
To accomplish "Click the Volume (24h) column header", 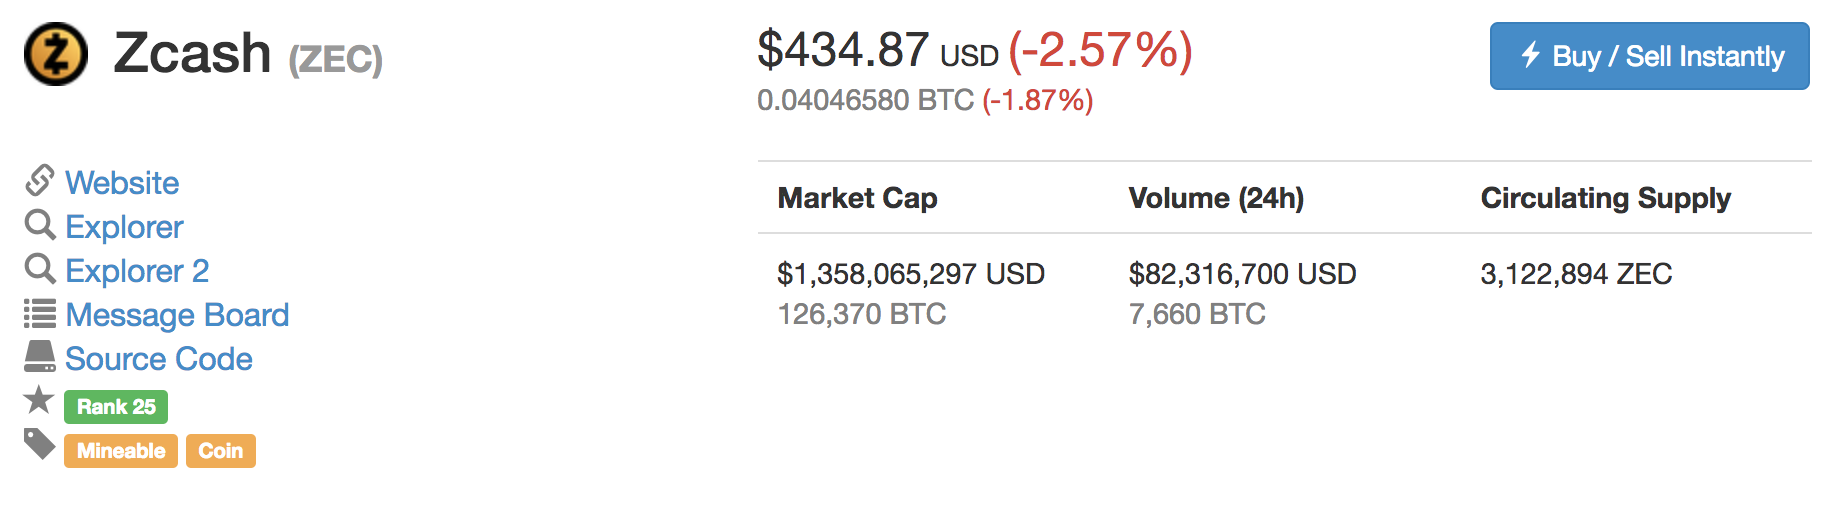I will coord(1216,198).
